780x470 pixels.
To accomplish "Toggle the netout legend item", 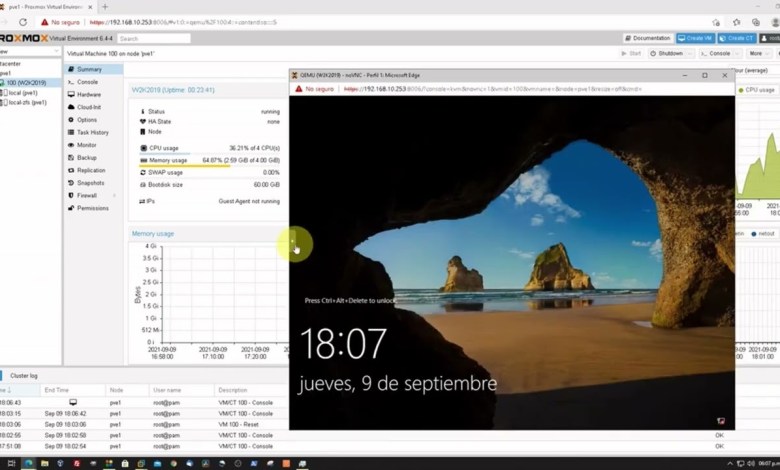I will (763, 233).
